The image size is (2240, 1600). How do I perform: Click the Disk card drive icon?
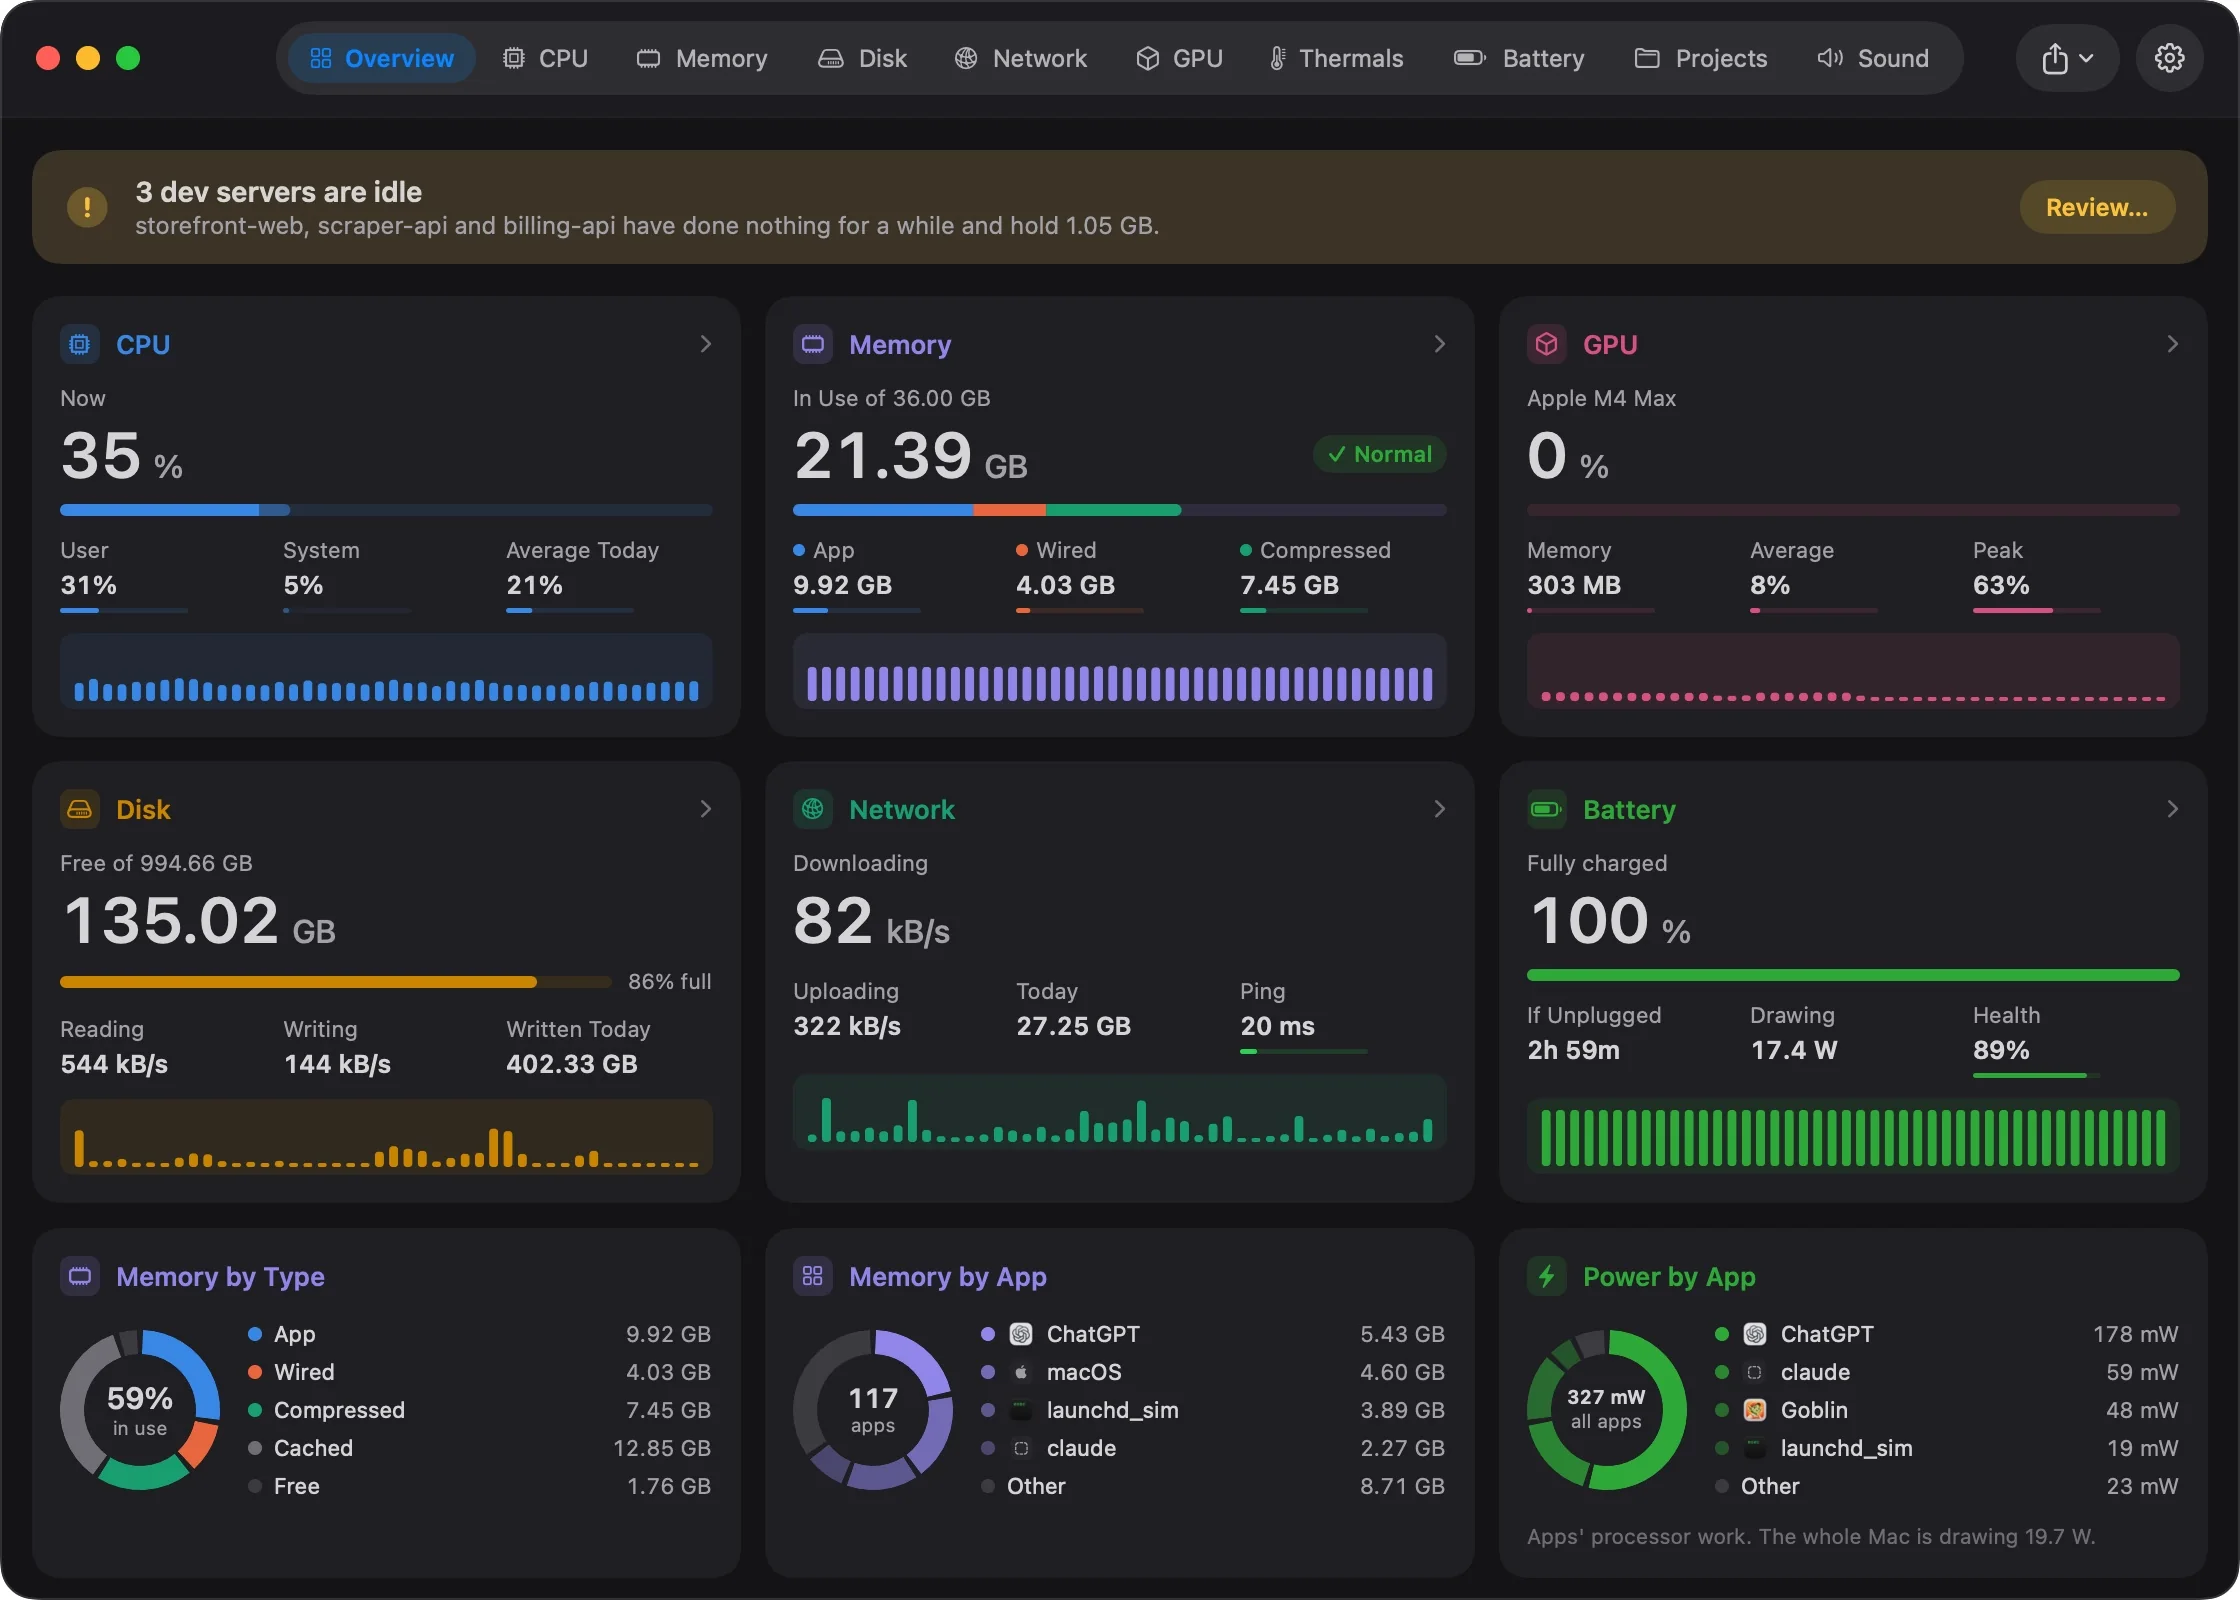coord(80,809)
